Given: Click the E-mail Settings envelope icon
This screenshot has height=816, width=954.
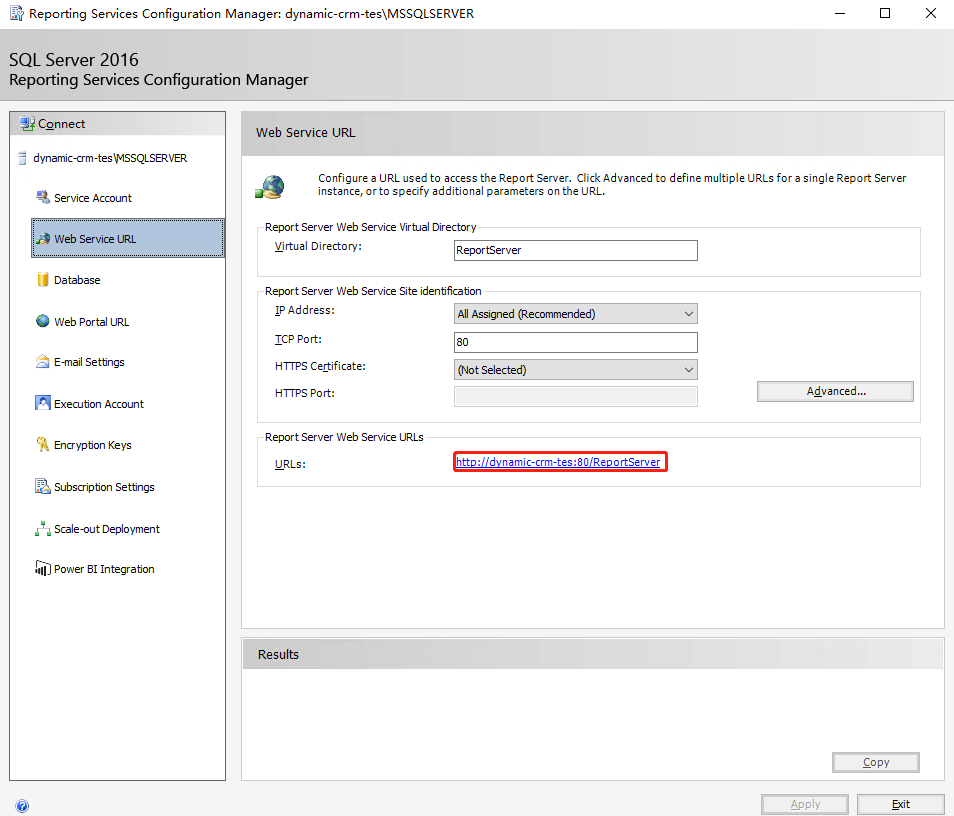Looking at the screenshot, I should point(43,361).
